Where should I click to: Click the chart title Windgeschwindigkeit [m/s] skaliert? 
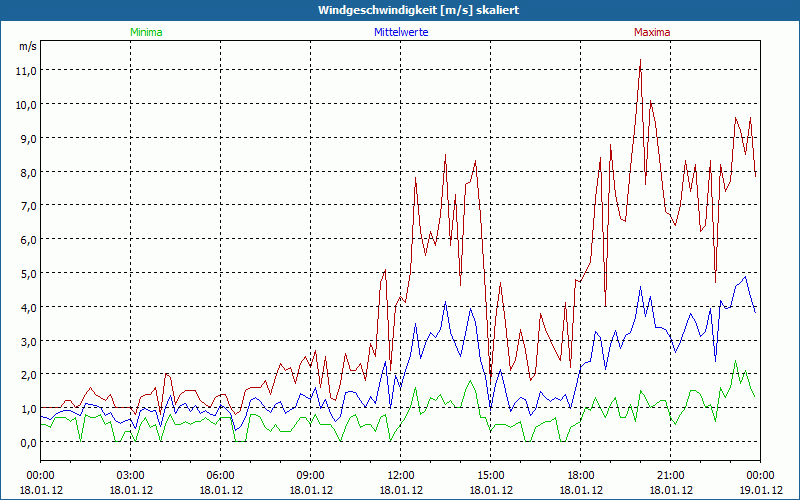click(418, 10)
